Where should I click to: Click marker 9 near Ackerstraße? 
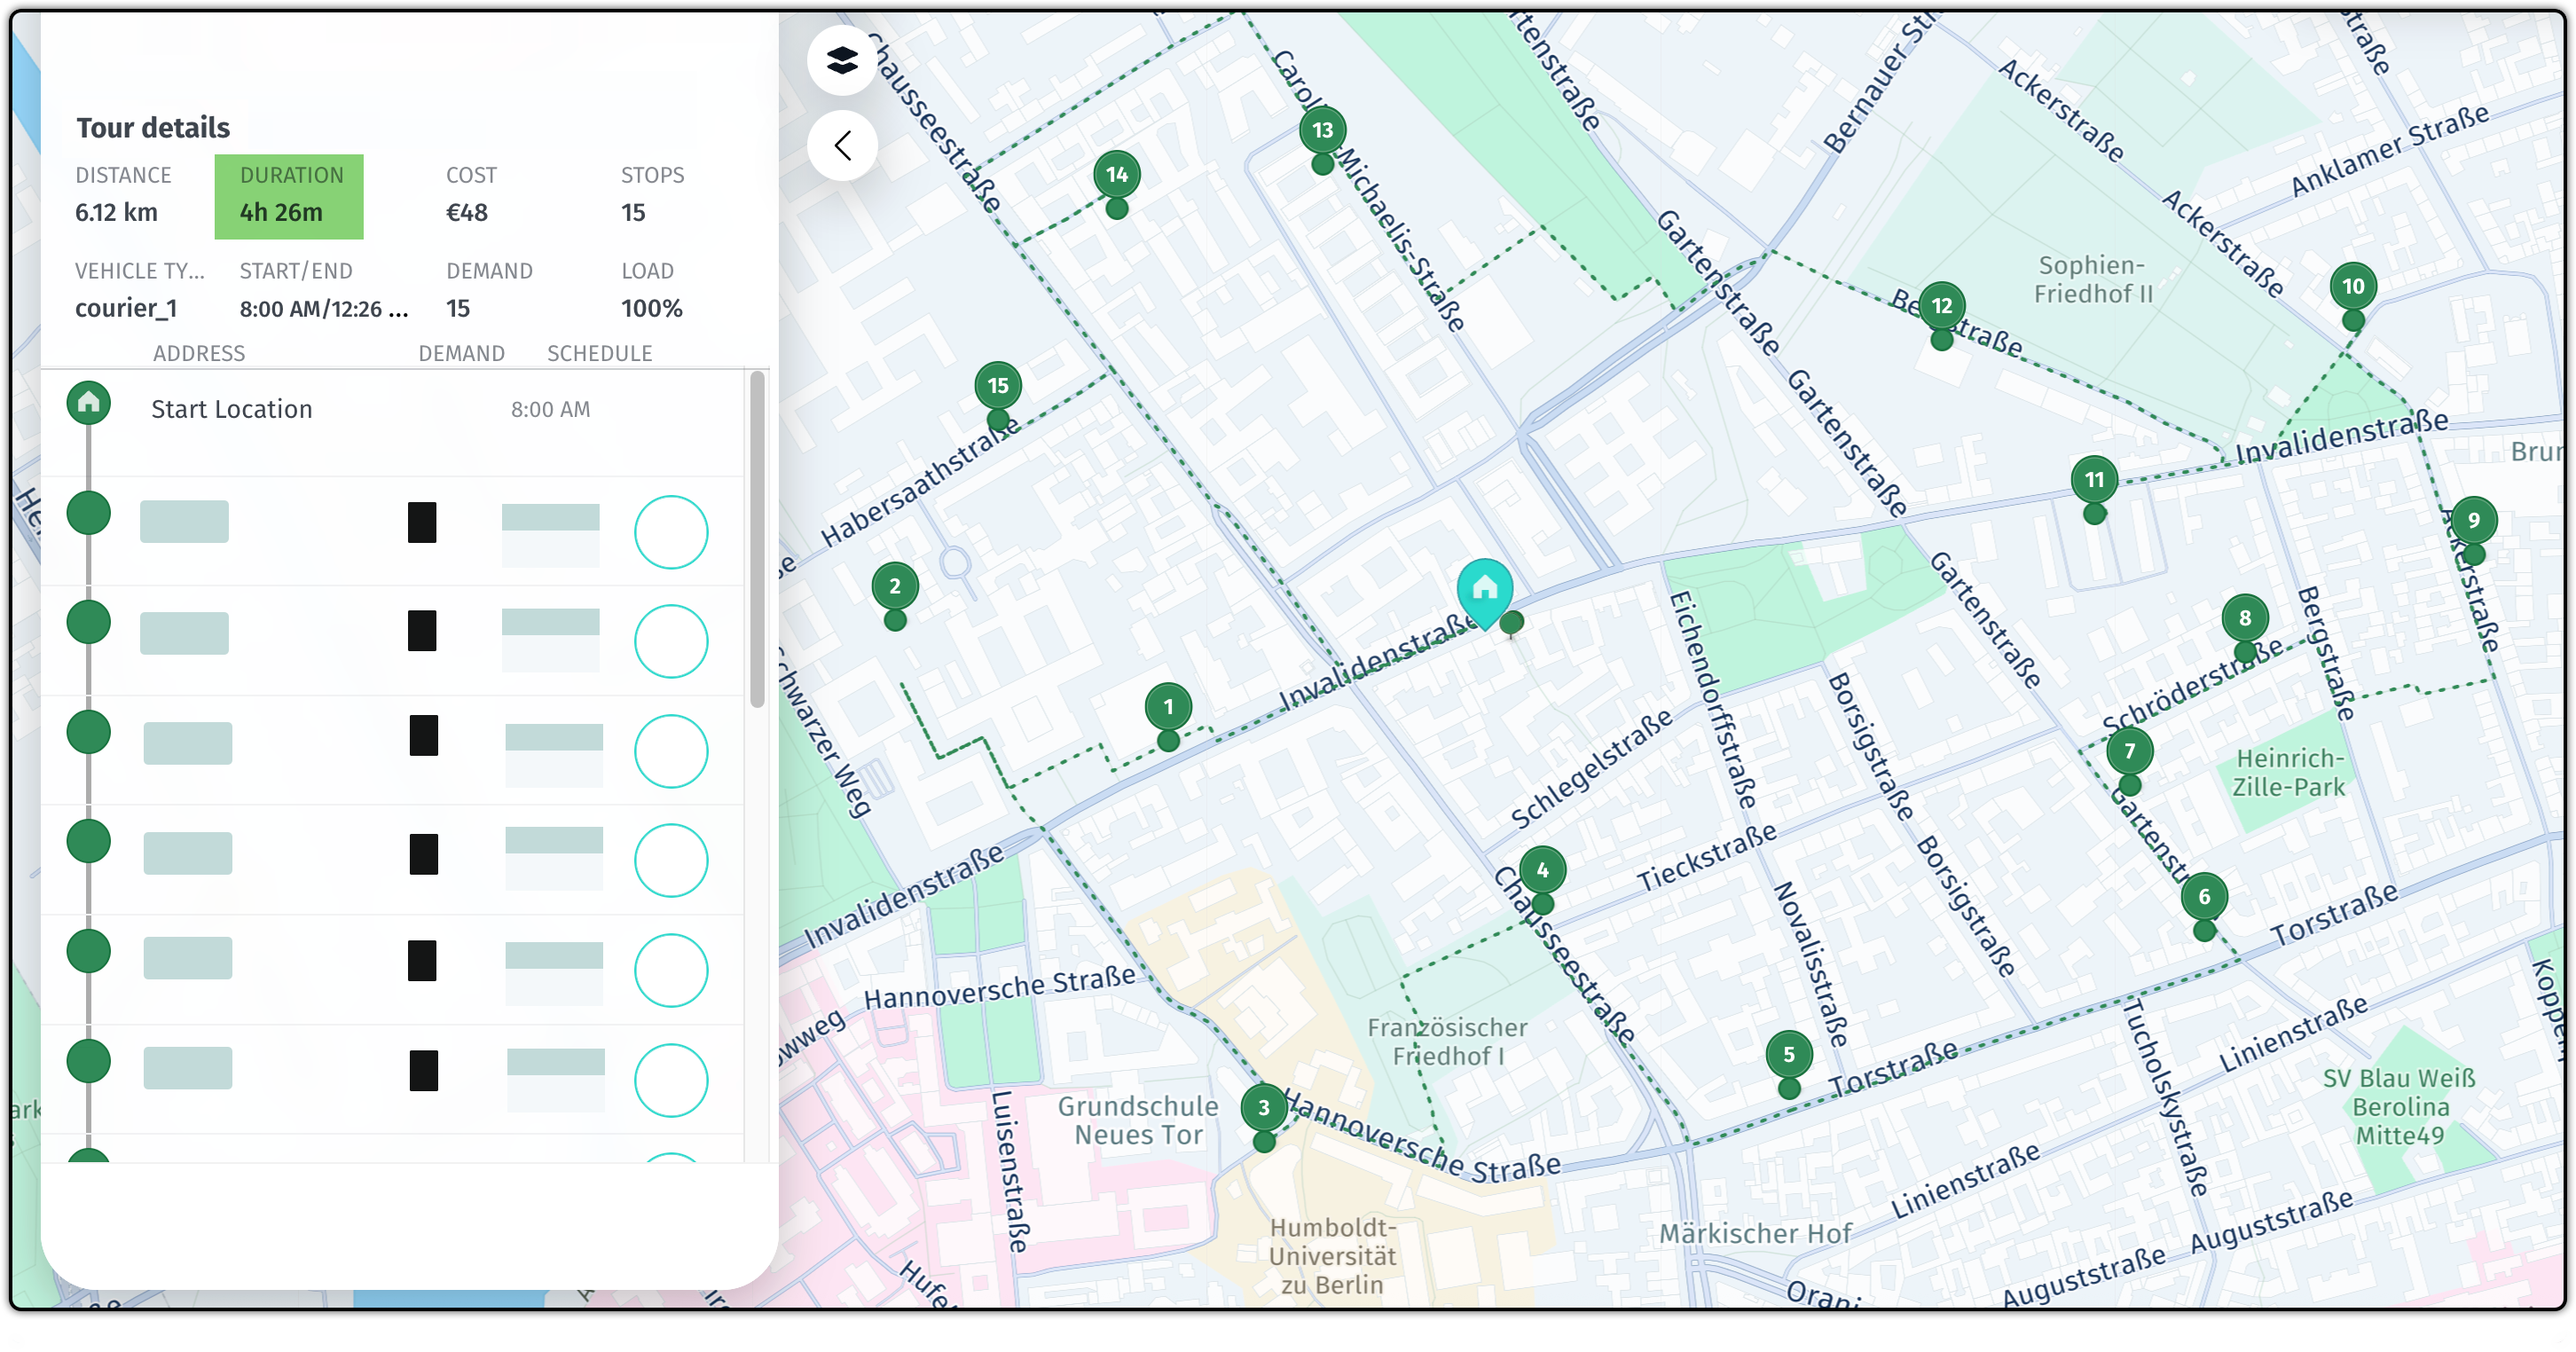[x=2473, y=520]
